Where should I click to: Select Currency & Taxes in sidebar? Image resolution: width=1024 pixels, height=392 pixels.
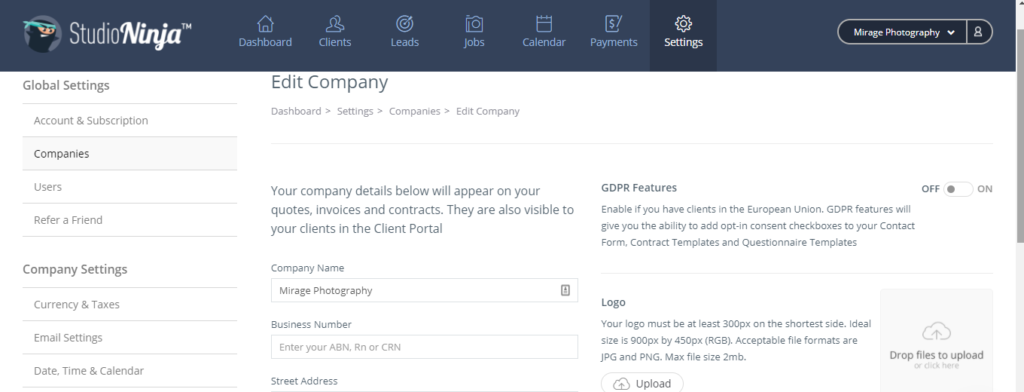tap(130, 304)
